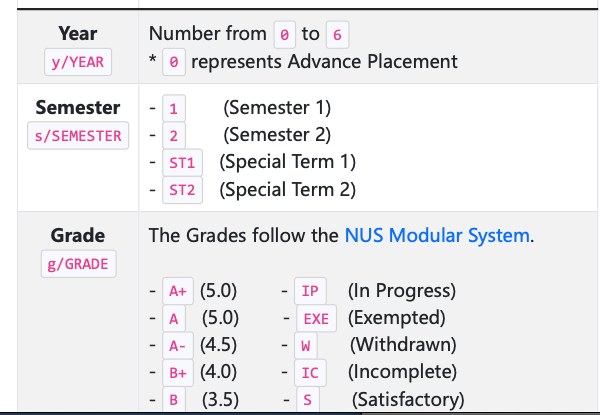Click the S grade code
Screen dimensions: 600x415
pos(308,400)
